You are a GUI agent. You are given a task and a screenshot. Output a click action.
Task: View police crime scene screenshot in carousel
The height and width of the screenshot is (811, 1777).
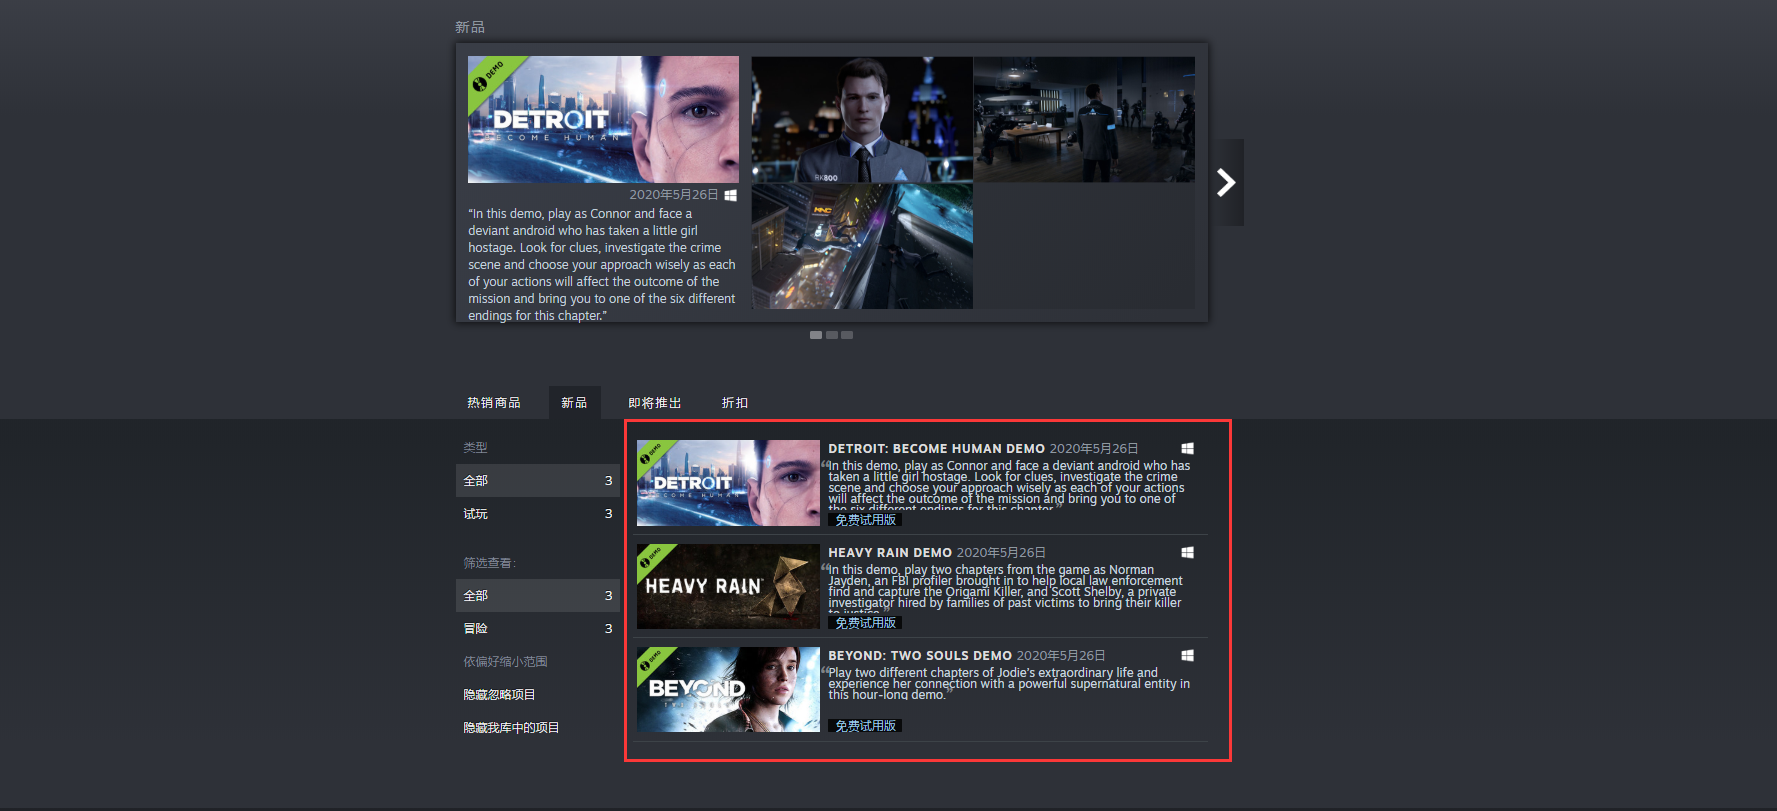tap(1084, 119)
